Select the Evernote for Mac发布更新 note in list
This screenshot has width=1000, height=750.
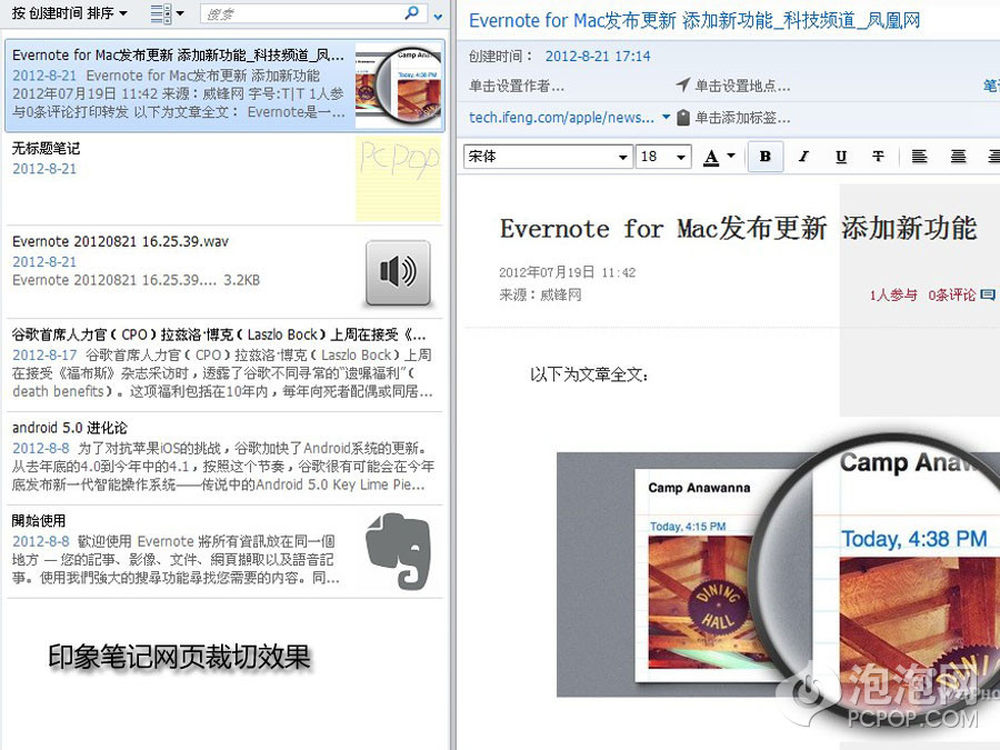coord(224,85)
